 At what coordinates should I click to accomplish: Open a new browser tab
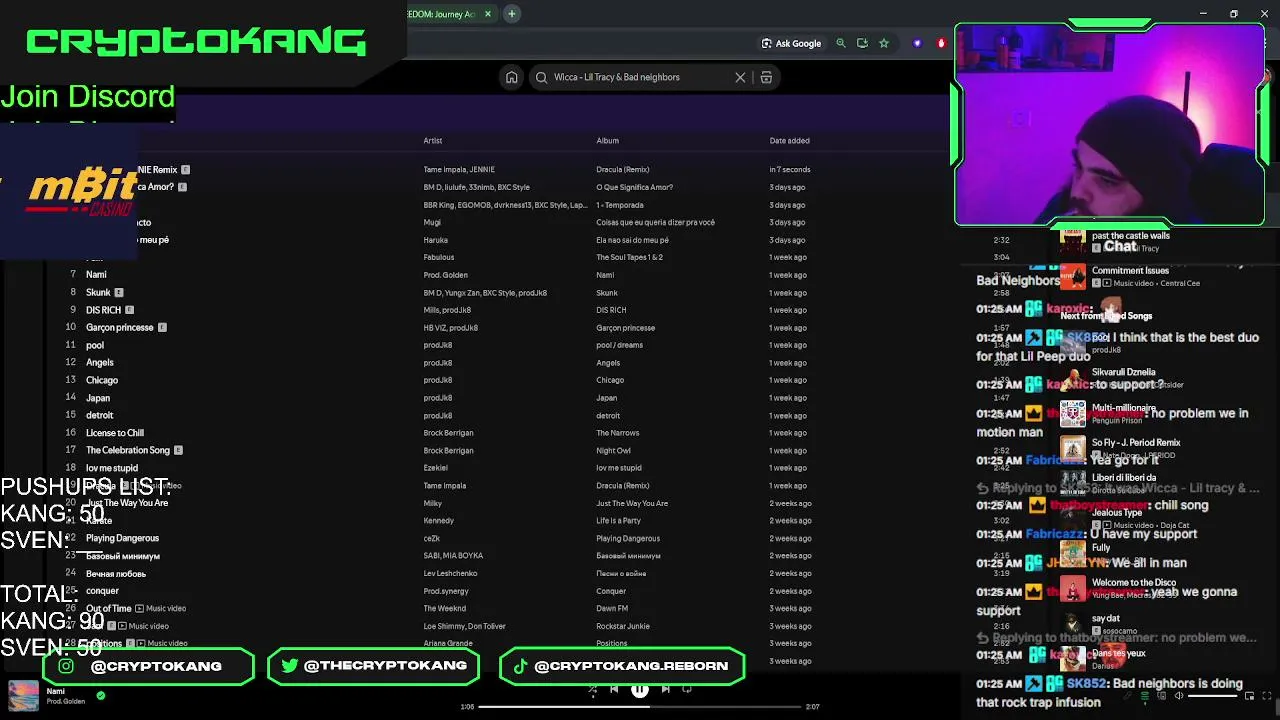pyautogui.click(x=511, y=14)
